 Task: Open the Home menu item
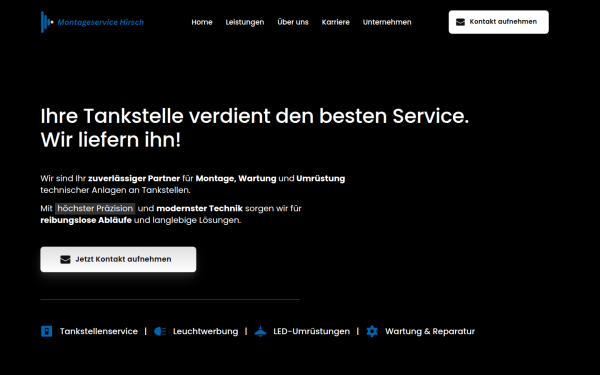(x=202, y=22)
